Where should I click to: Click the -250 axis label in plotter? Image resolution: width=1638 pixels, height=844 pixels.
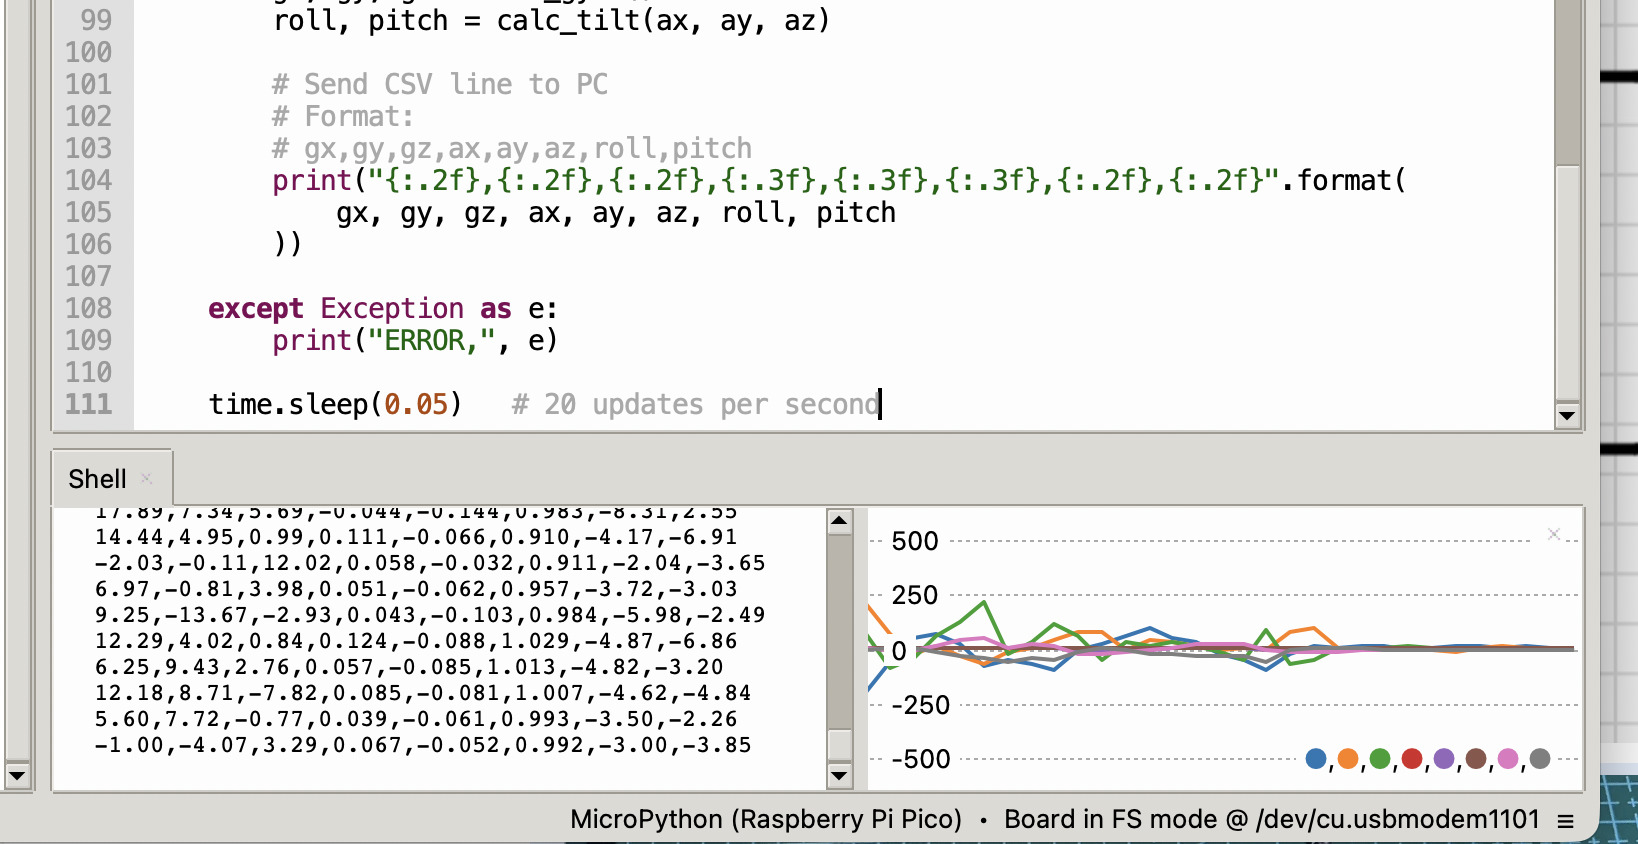920,705
